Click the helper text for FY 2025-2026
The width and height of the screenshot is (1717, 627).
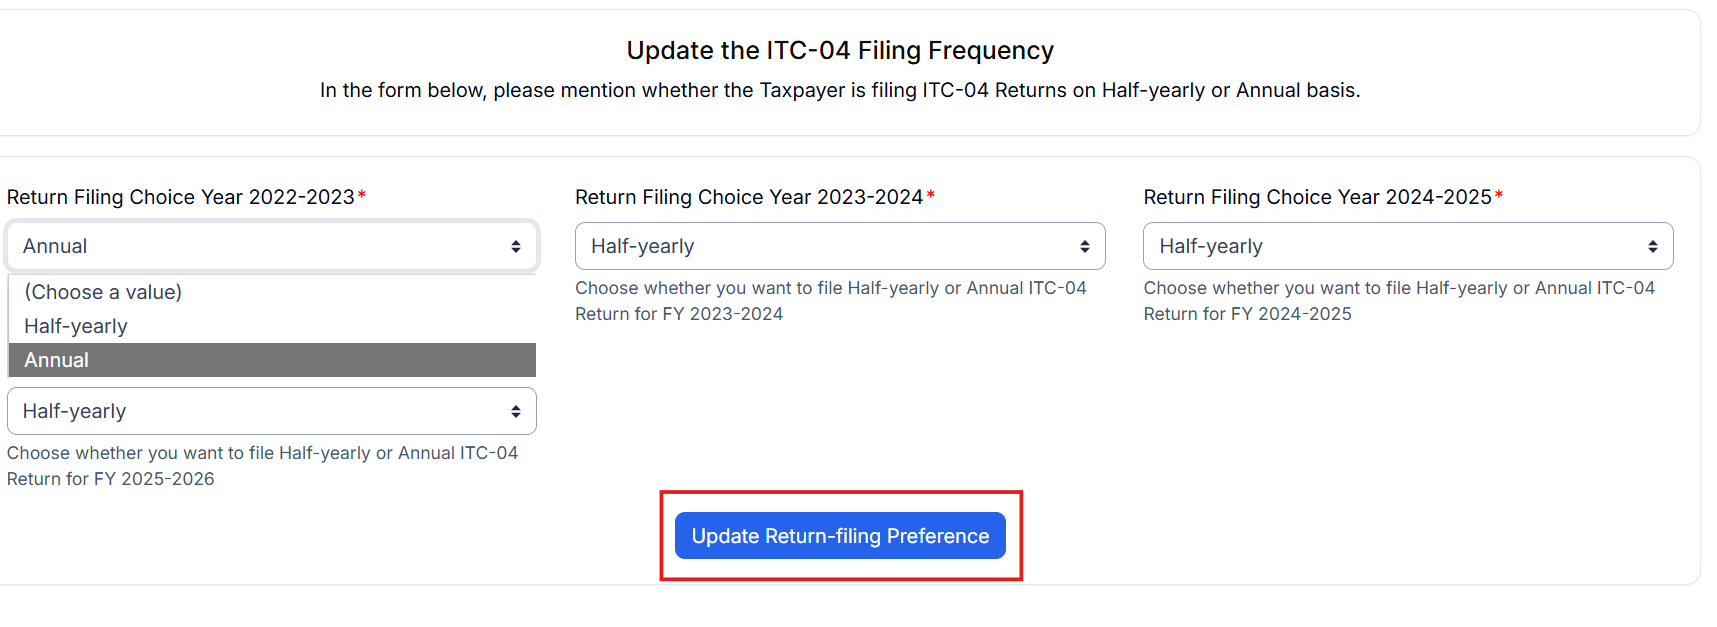coord(263,465)
